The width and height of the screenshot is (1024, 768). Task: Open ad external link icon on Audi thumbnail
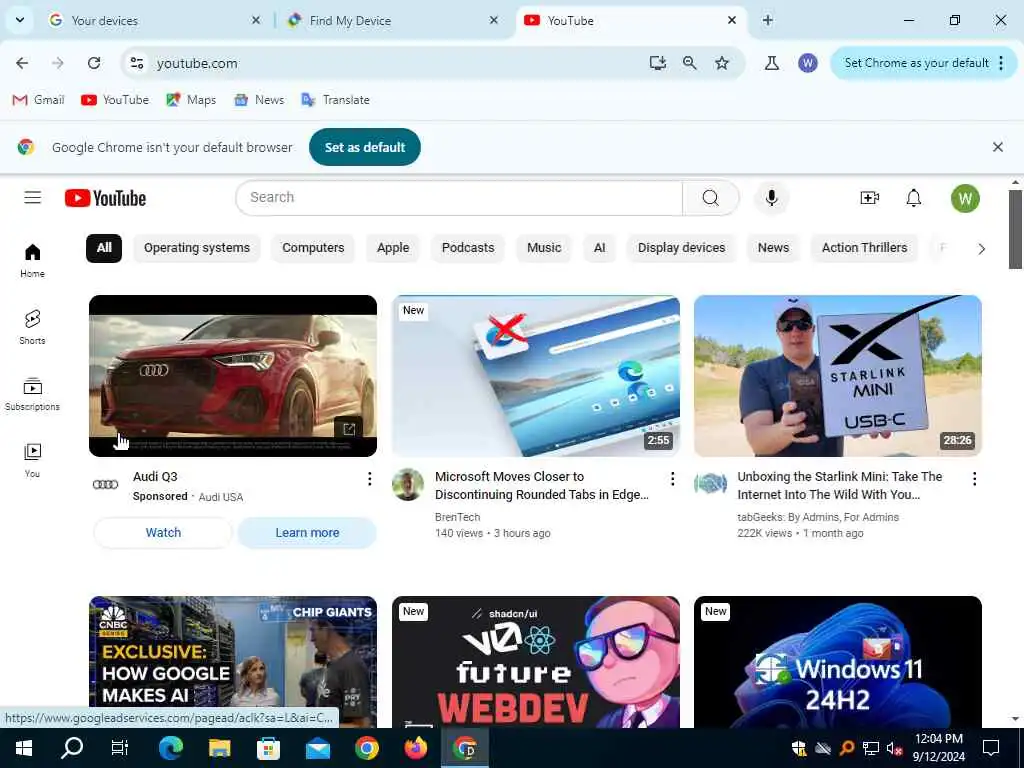coord(349,429)
